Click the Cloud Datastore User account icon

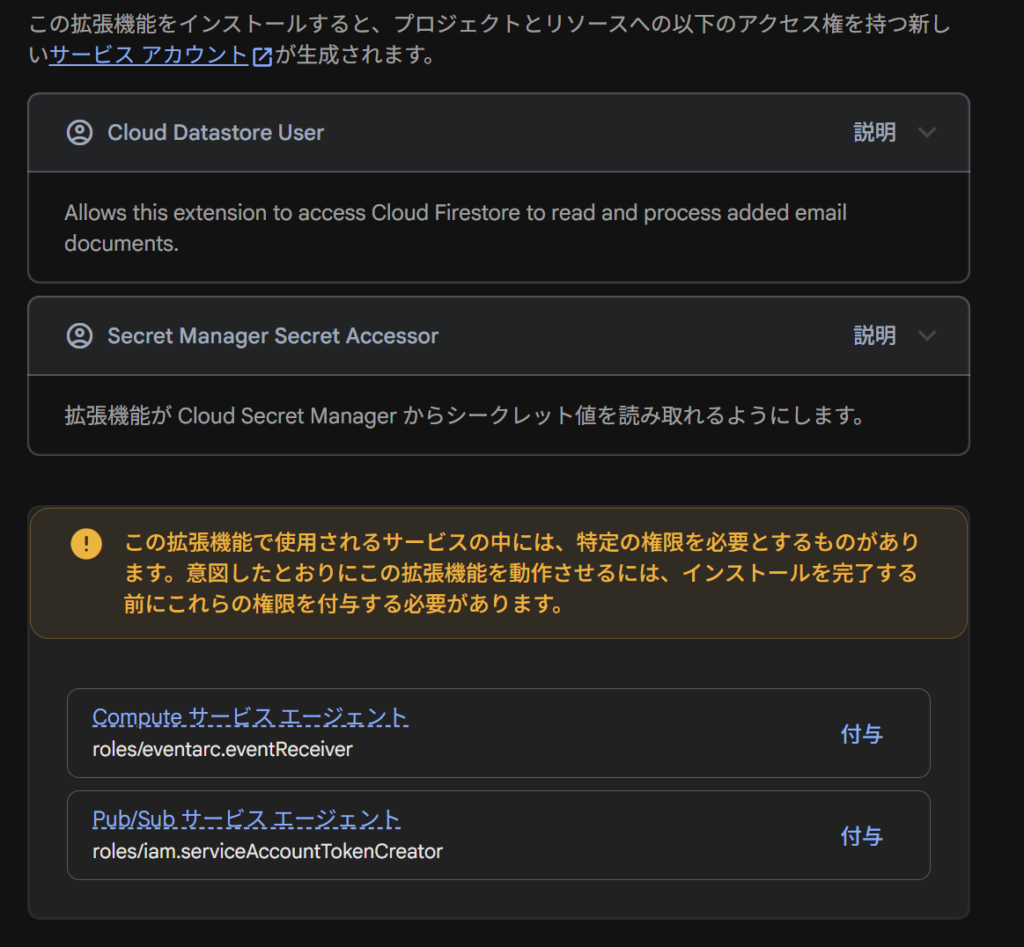click(x=80, y=133)
